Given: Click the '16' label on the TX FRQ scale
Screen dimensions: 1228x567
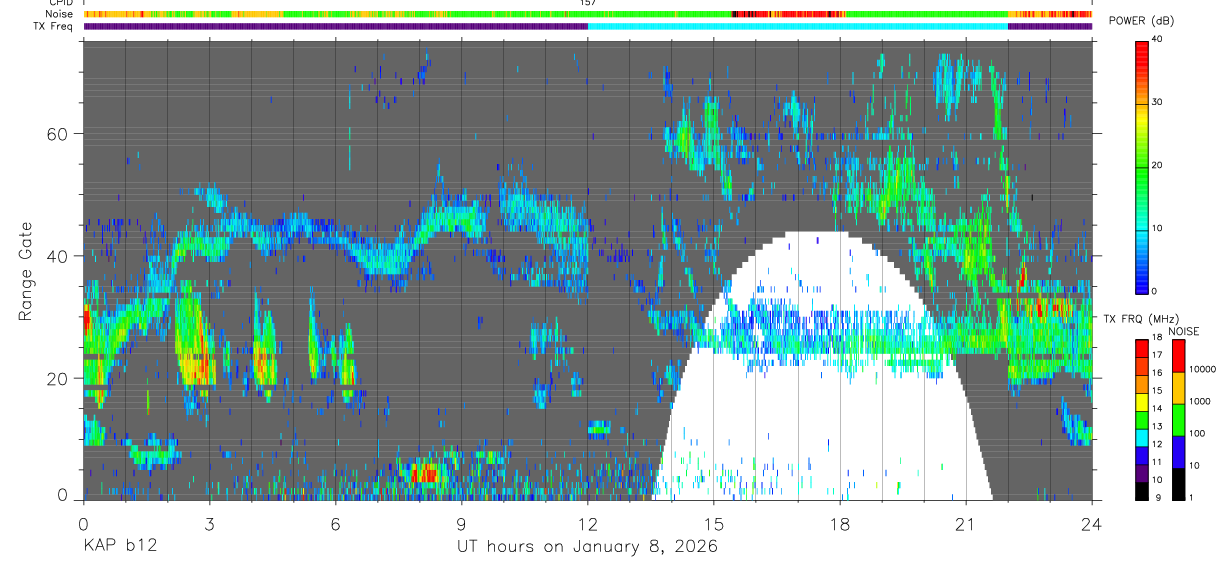Looking at the screenshot, I should click(x=1158, y=374).
